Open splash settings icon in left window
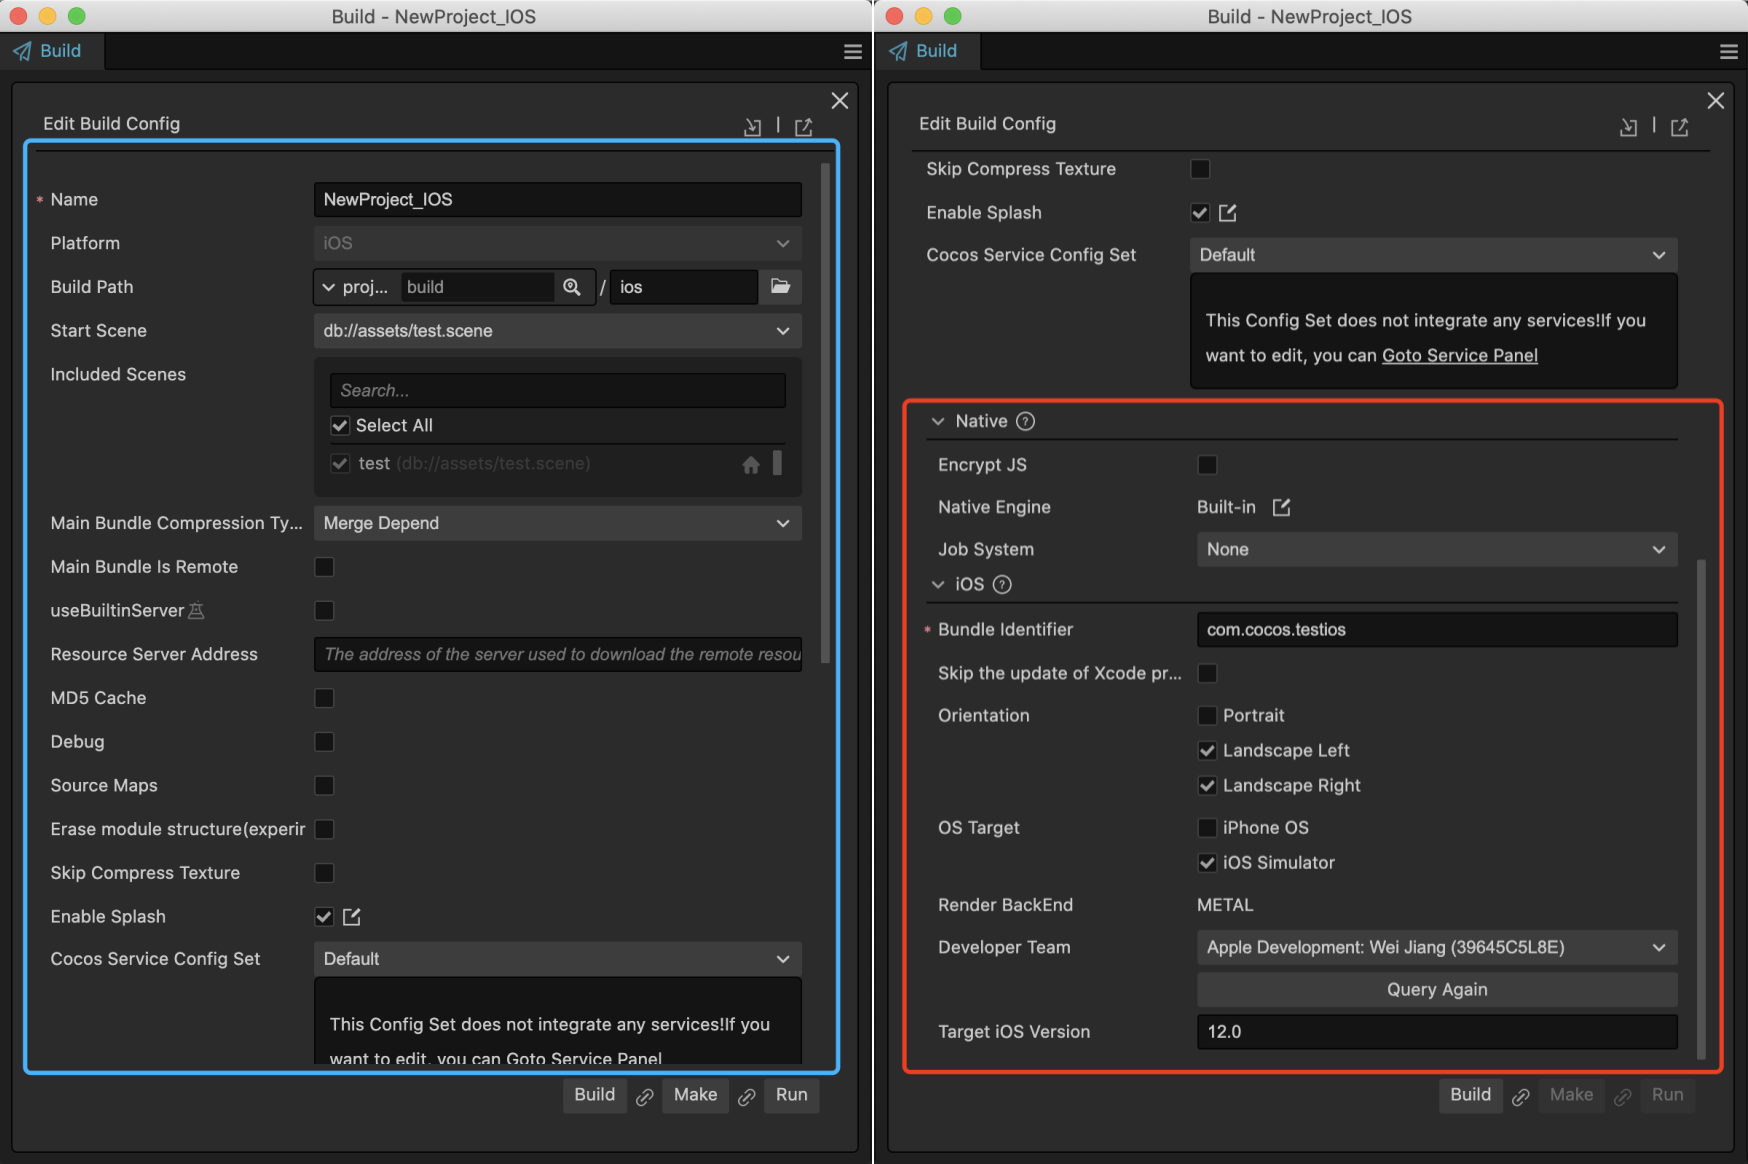 click(x=352, y=916)
